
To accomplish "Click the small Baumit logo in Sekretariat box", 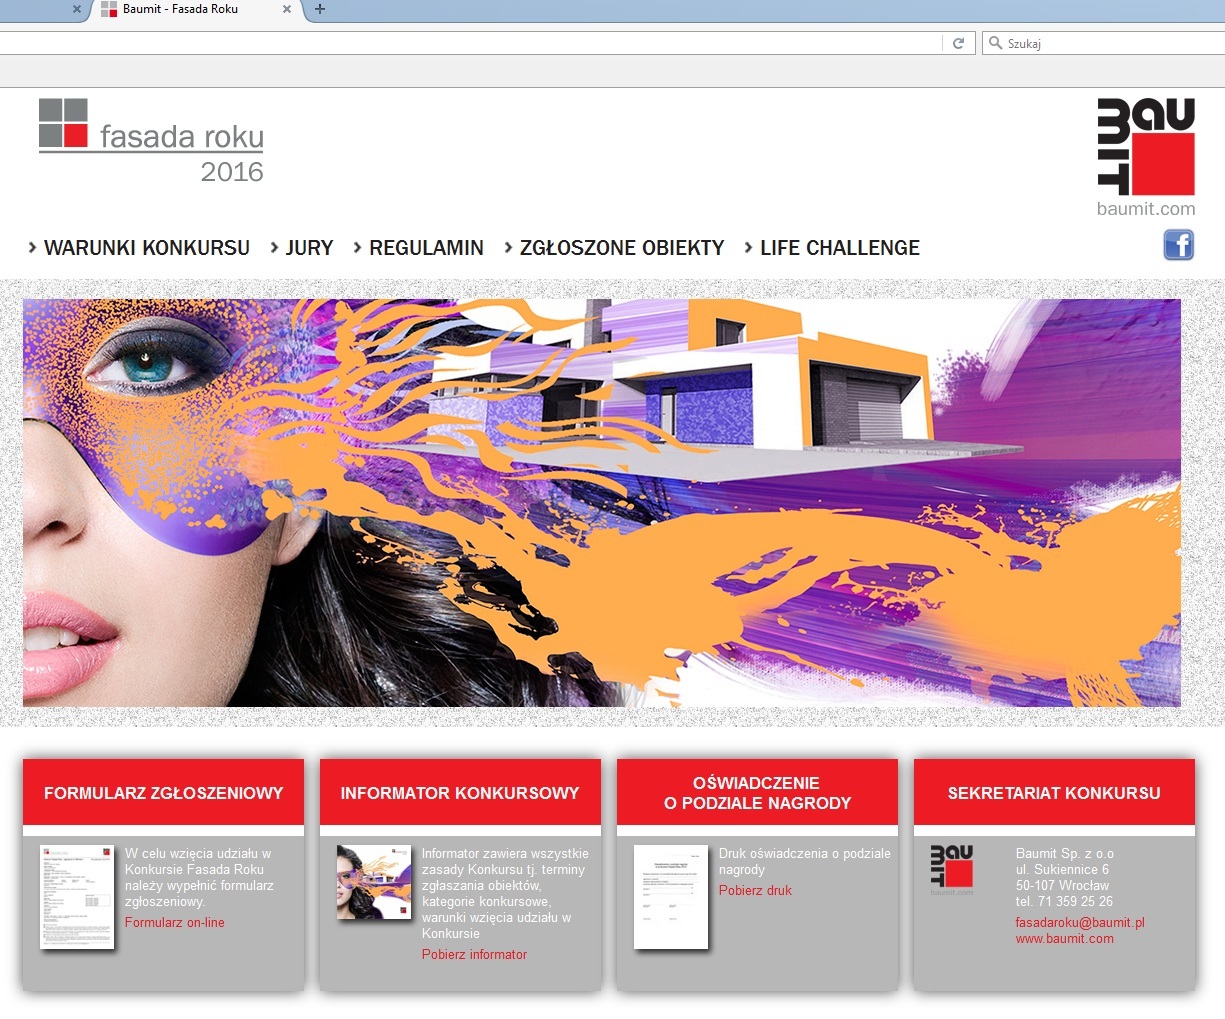I will click(x=951, y=869).
